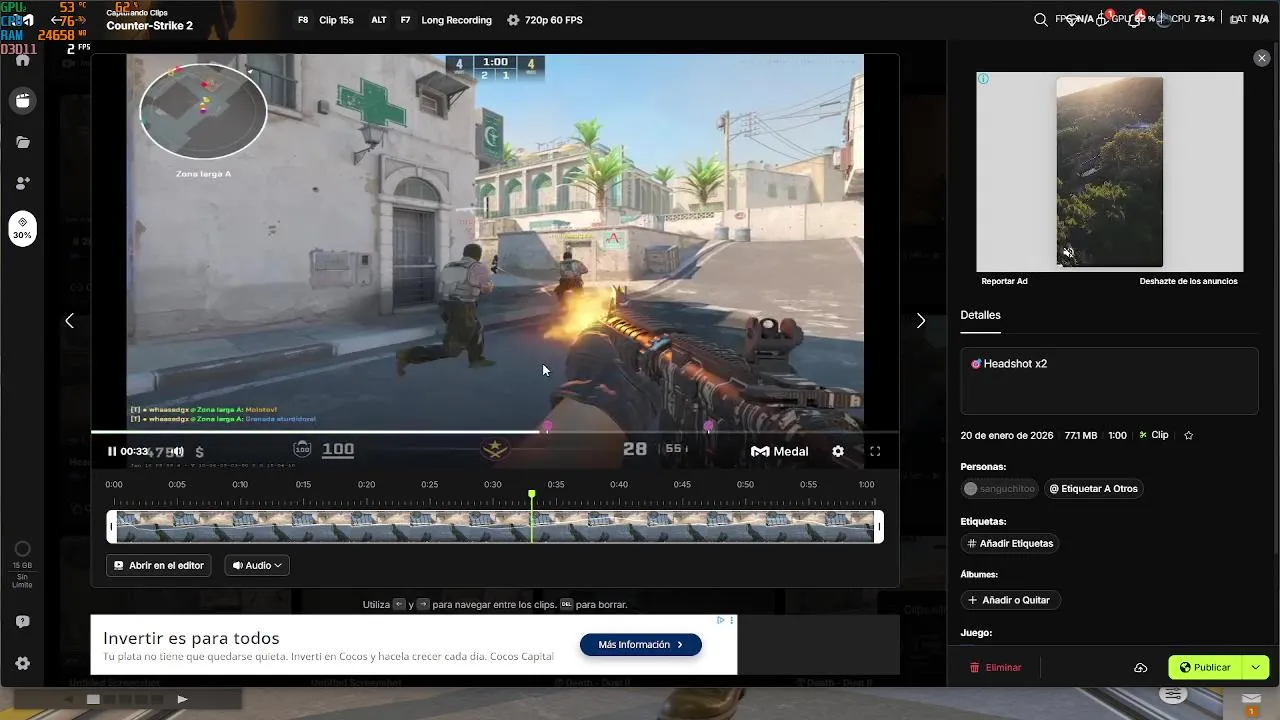1280x720 pixels.
Task: Select the Detalles tab
Action: [980, 316]
